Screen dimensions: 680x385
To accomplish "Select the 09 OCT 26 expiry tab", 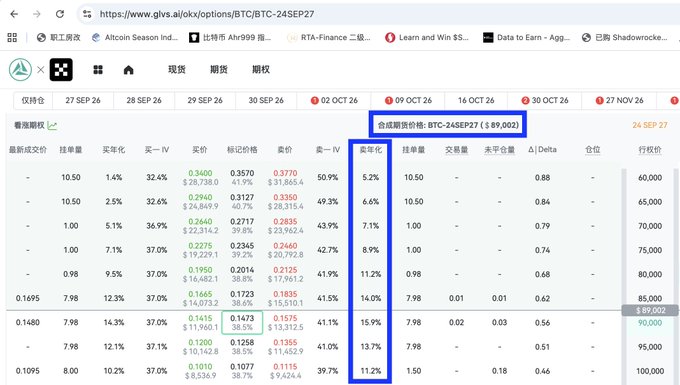I will 408,101.
